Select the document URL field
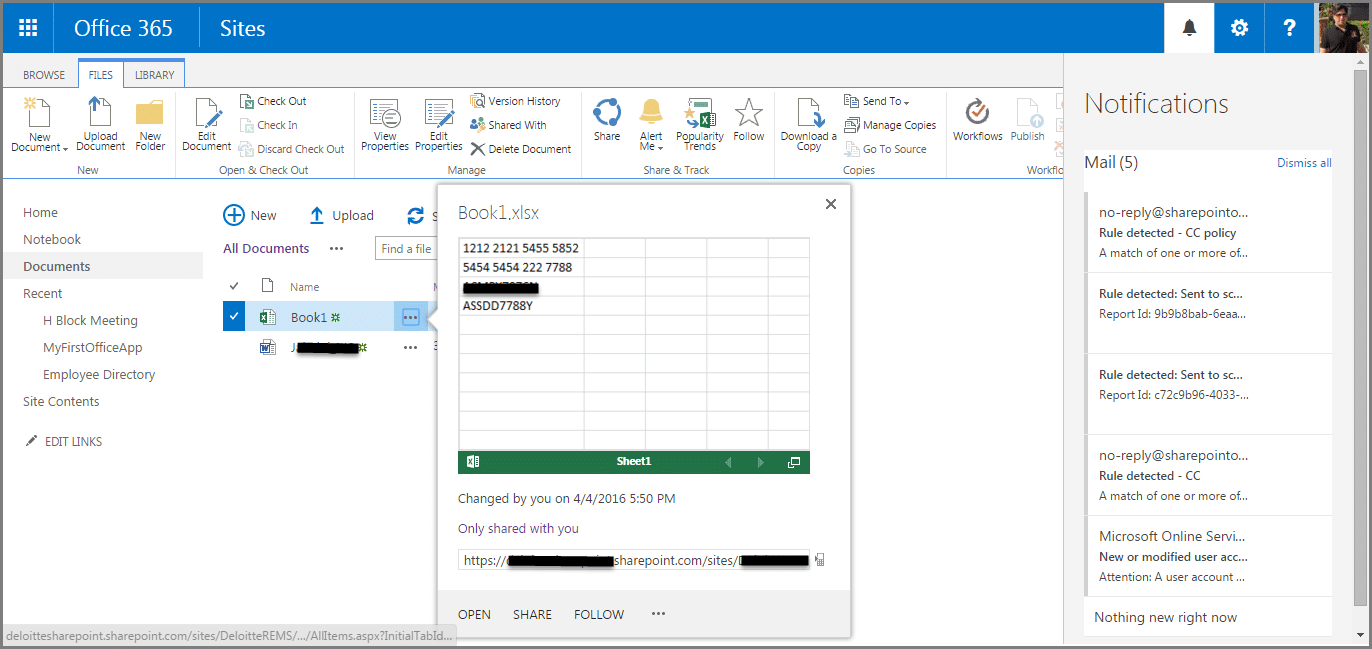Image resolution: width=1372 pixels, height=649 pixels. point(634,560)
